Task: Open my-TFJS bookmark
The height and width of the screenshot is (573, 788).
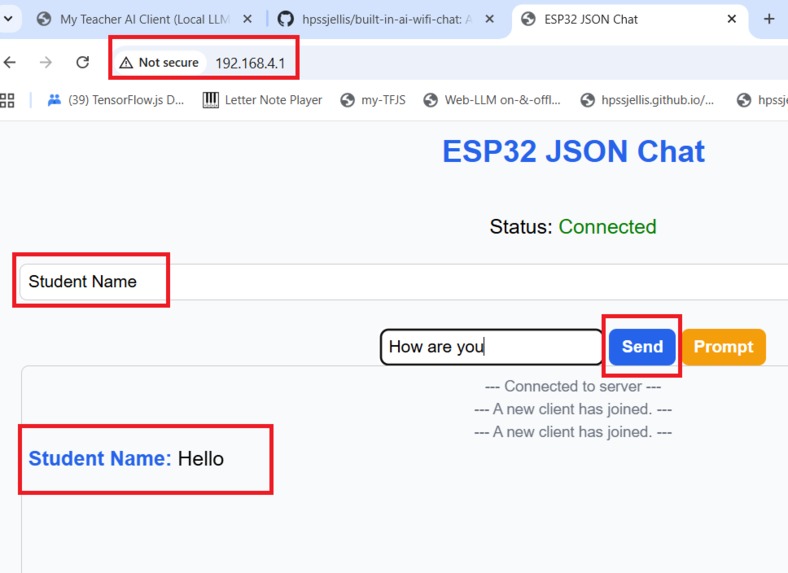Action: [x=373, y=100]
